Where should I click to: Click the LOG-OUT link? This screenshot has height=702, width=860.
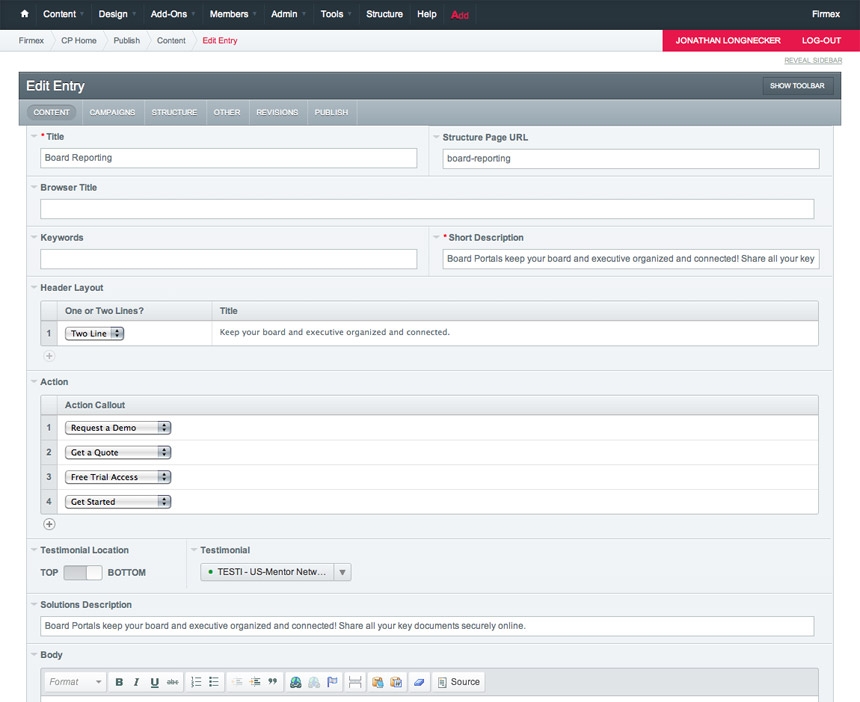pos(821,41)
